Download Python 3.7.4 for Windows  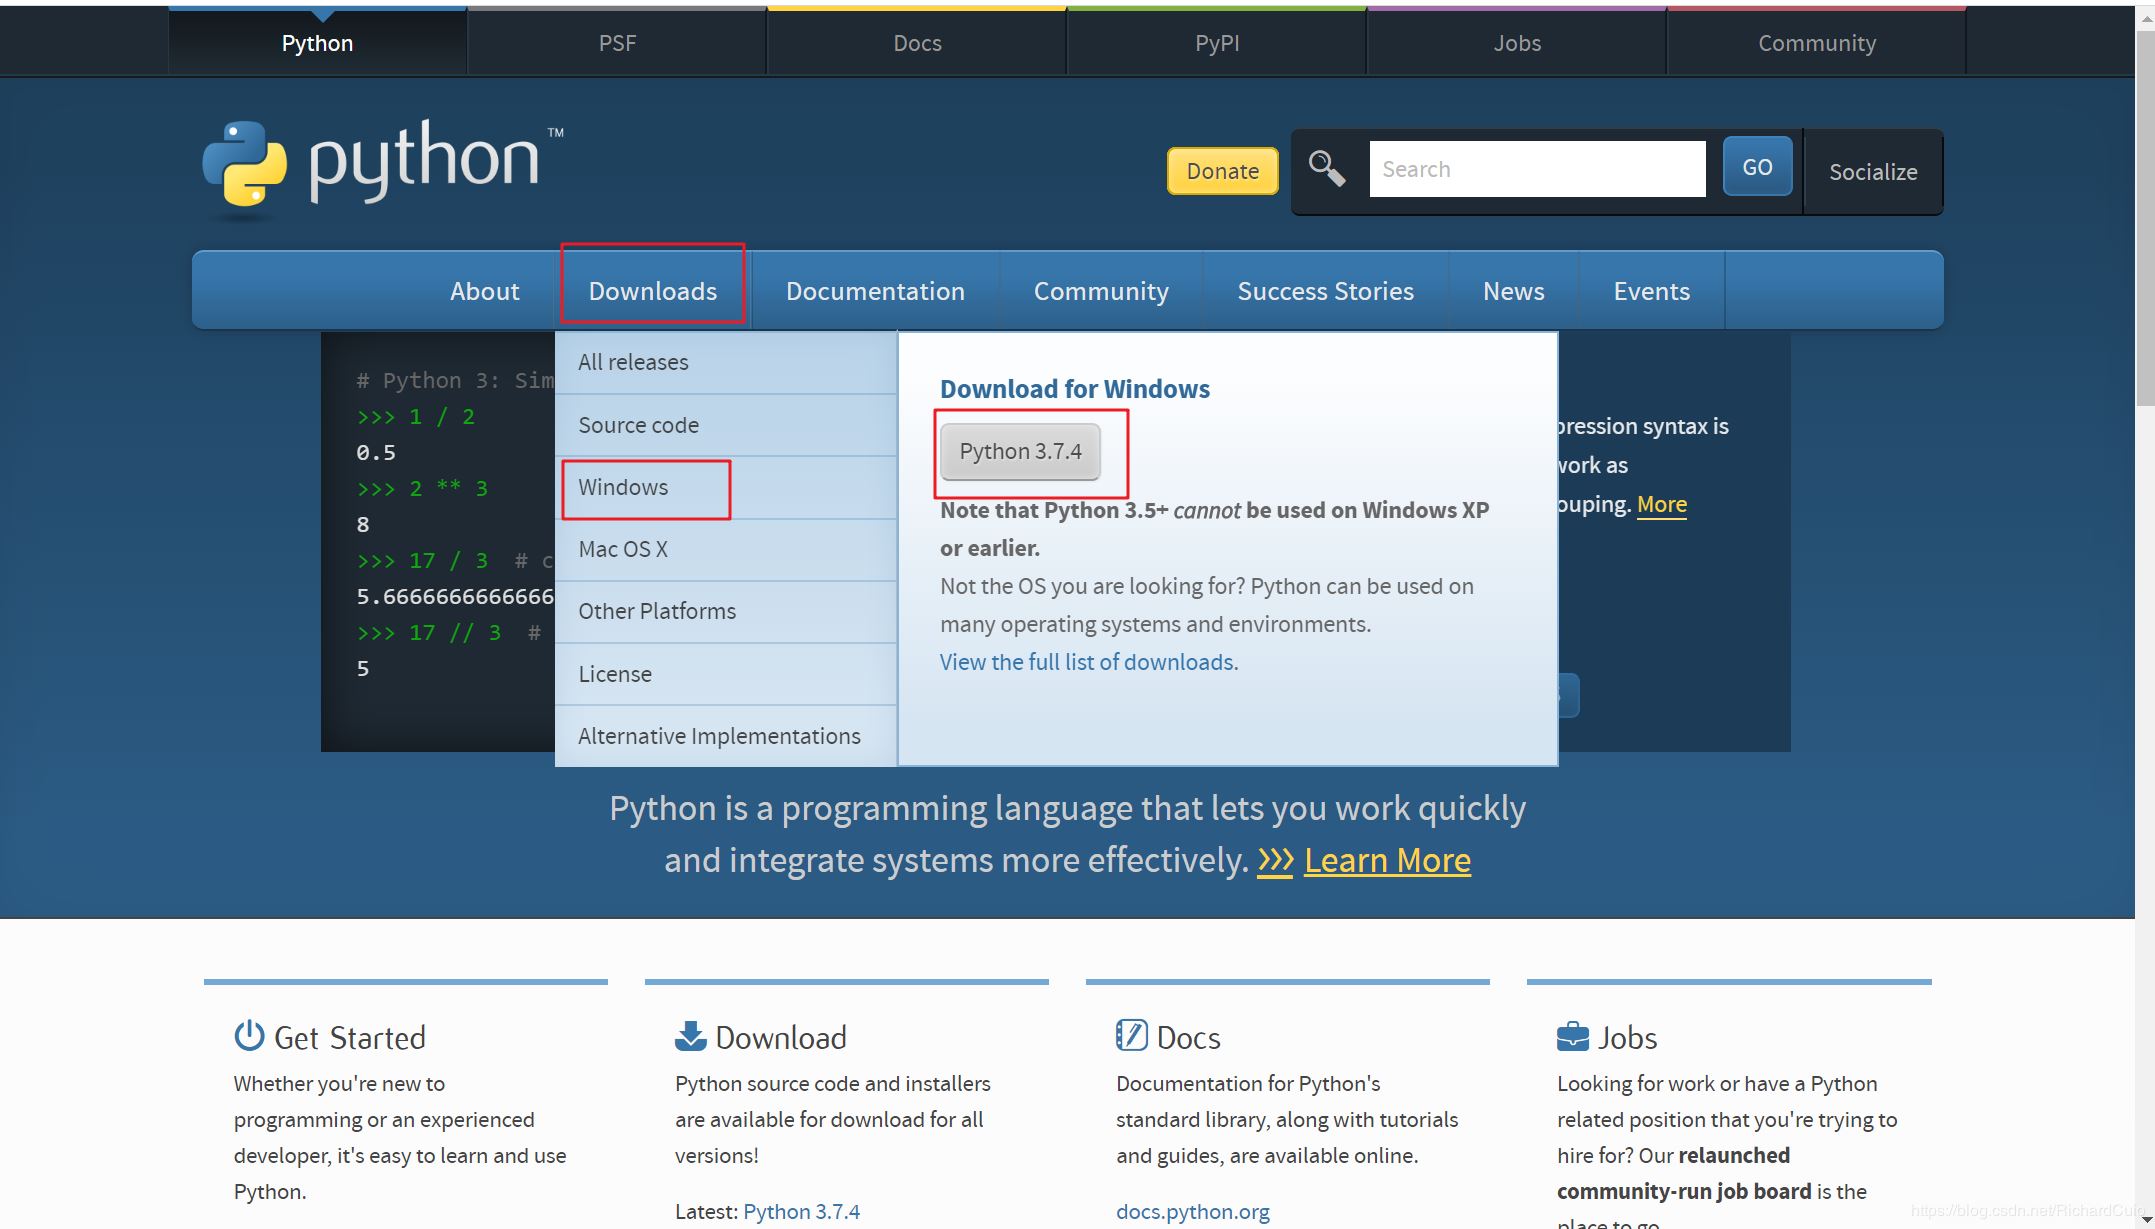coord(1021,451)
